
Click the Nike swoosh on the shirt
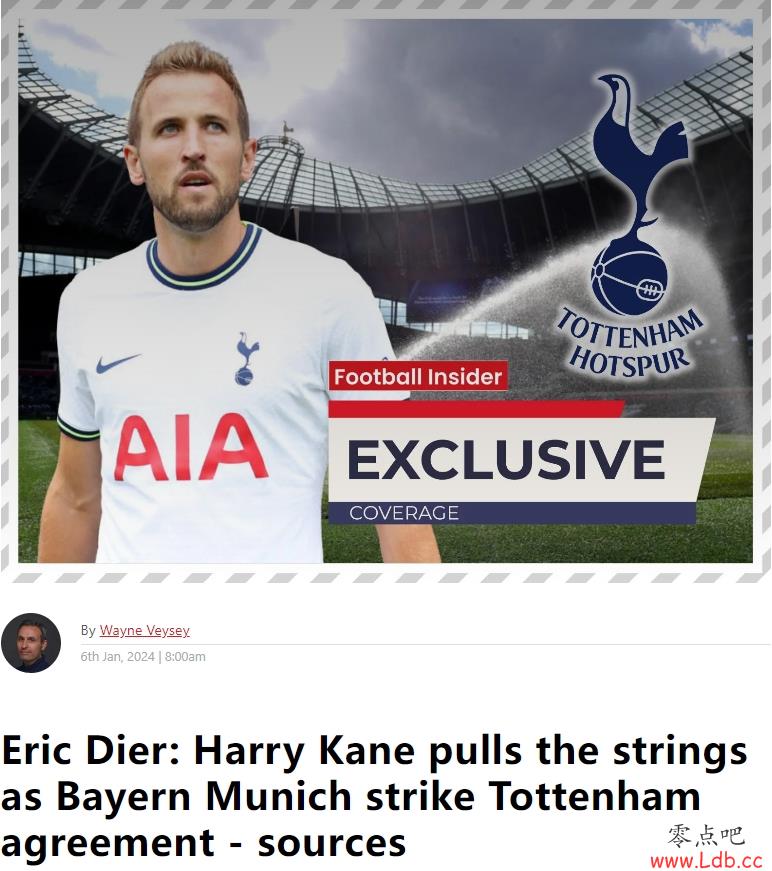pos(118,363)
